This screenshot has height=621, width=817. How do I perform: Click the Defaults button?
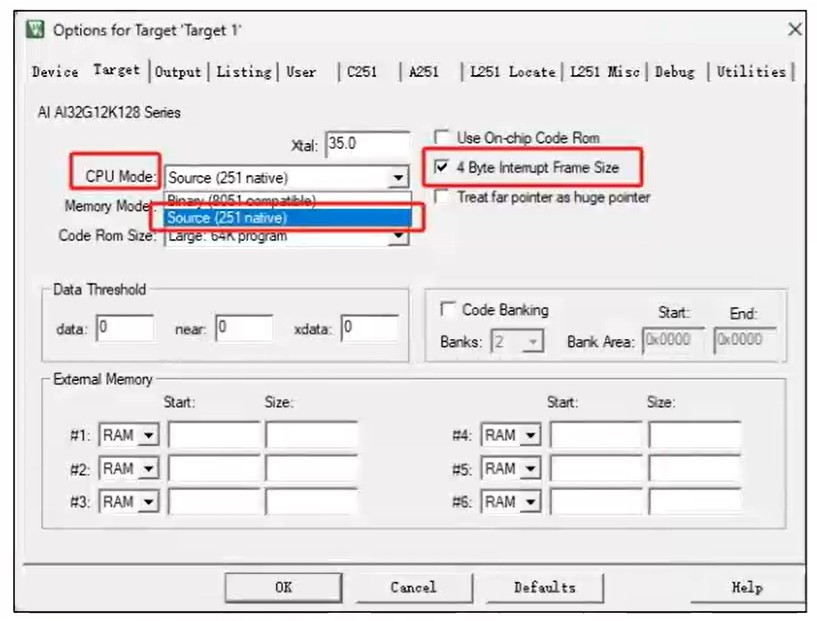click(544, 587)
